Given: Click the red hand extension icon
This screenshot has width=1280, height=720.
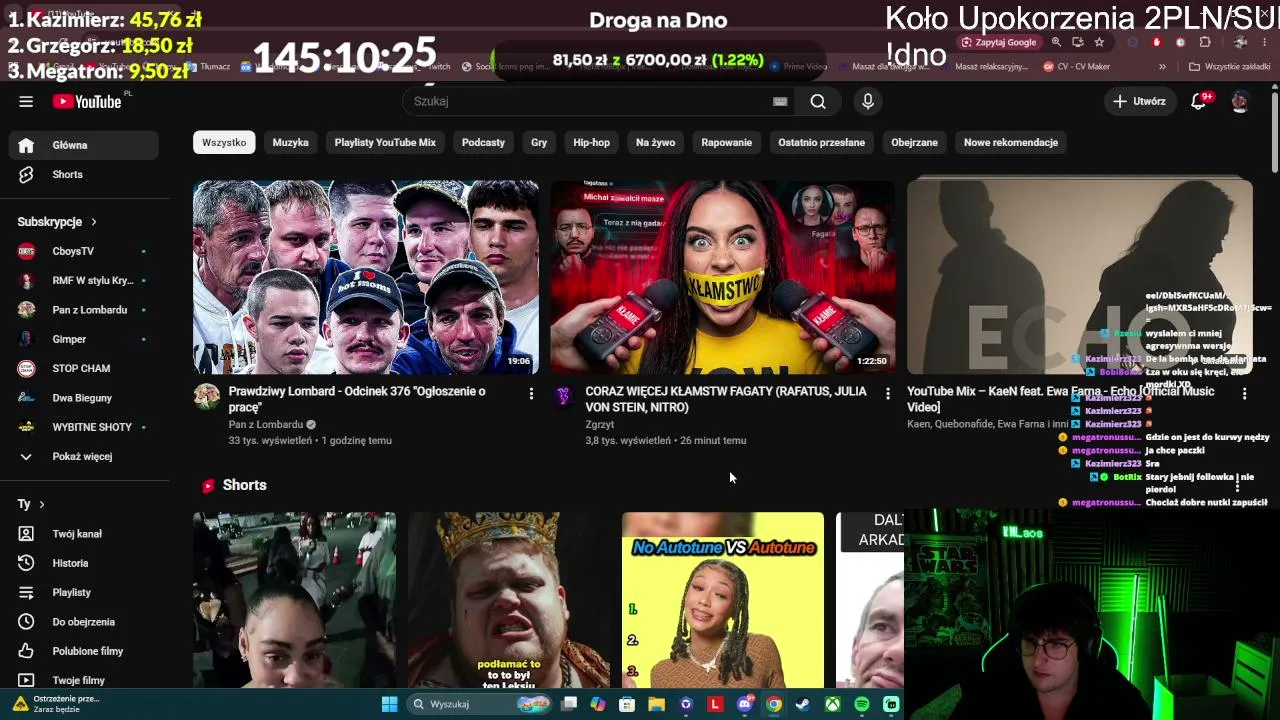Looking at the screenshot, I should point(1157,42).
